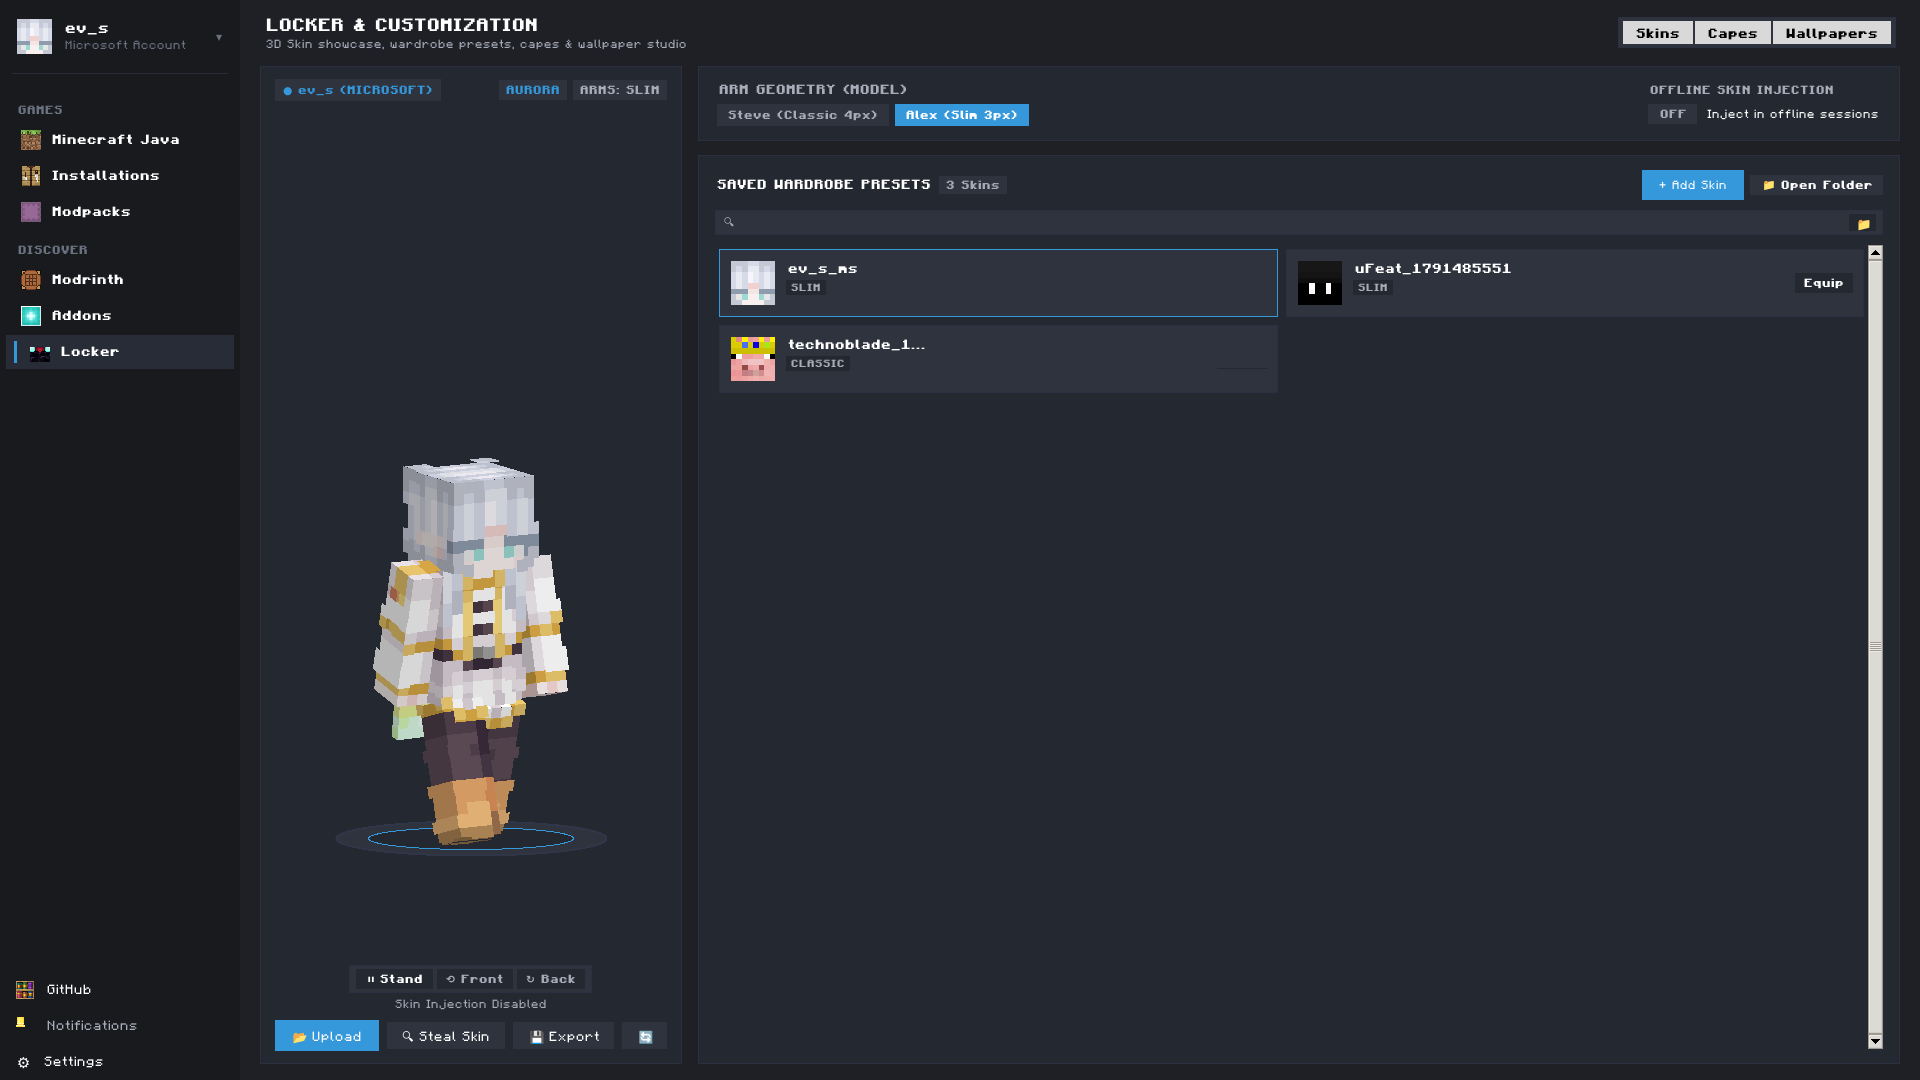Click the ev_s (MICROSOFT) account badge
The height and width of the screenshot is (1080, 1920).
[x=358, y=90]
